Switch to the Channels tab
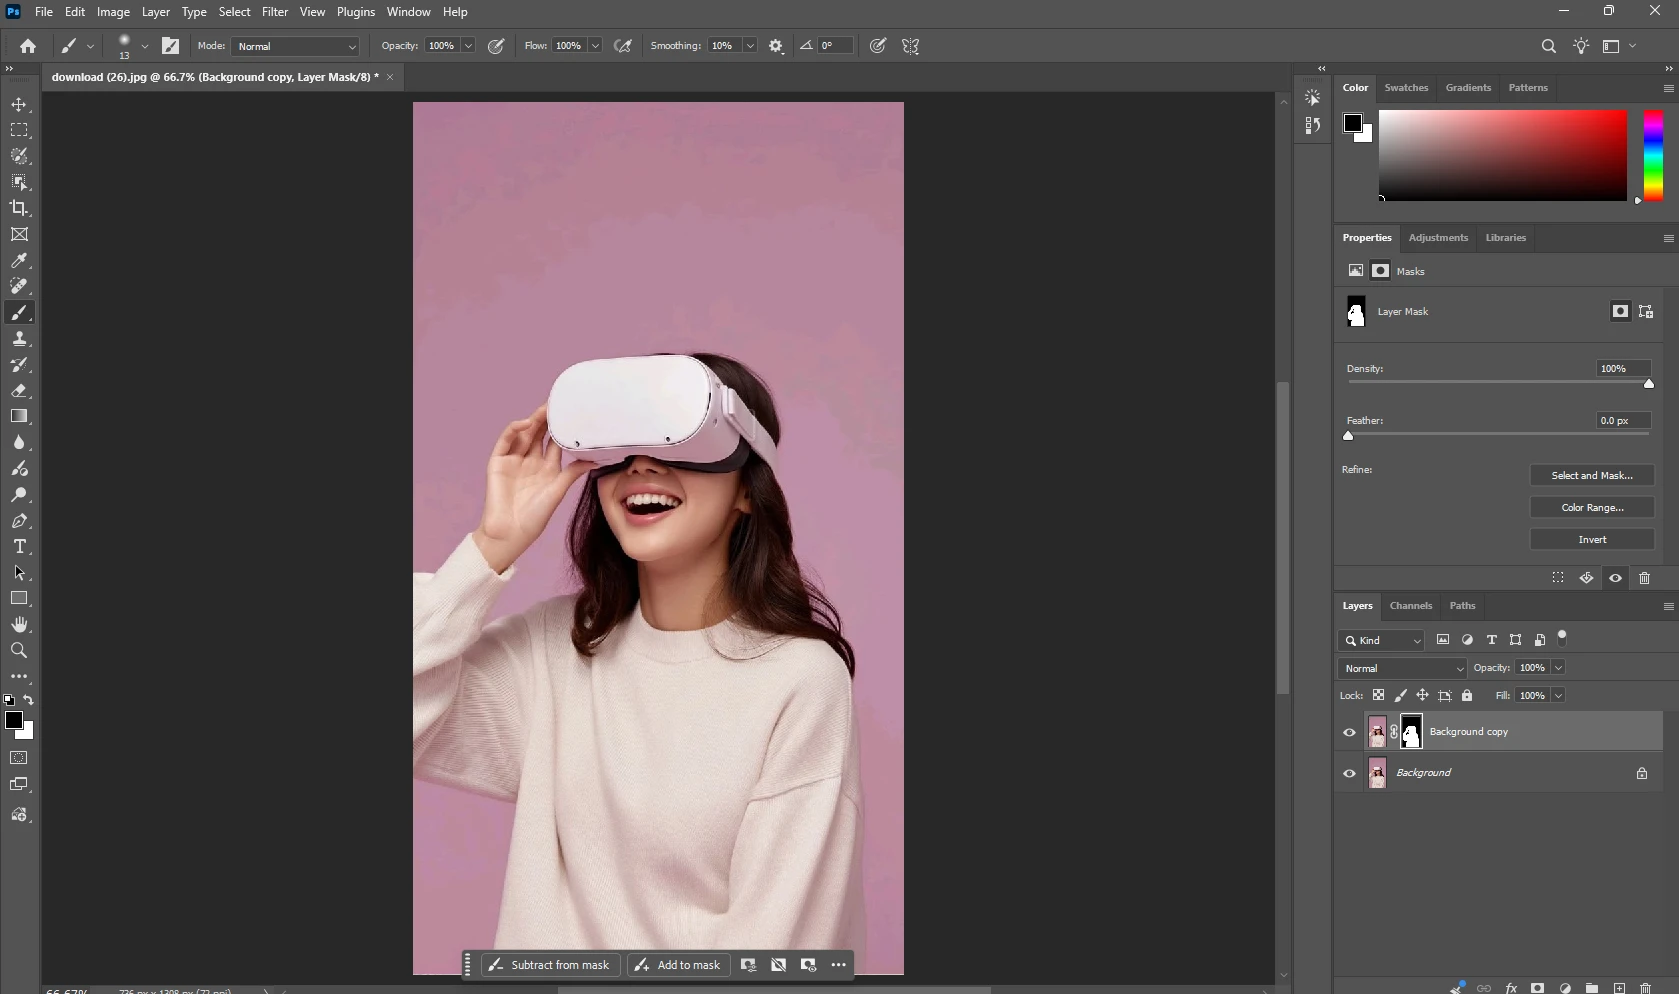This screenshot has height=994, width=1679. (1411, 606)
